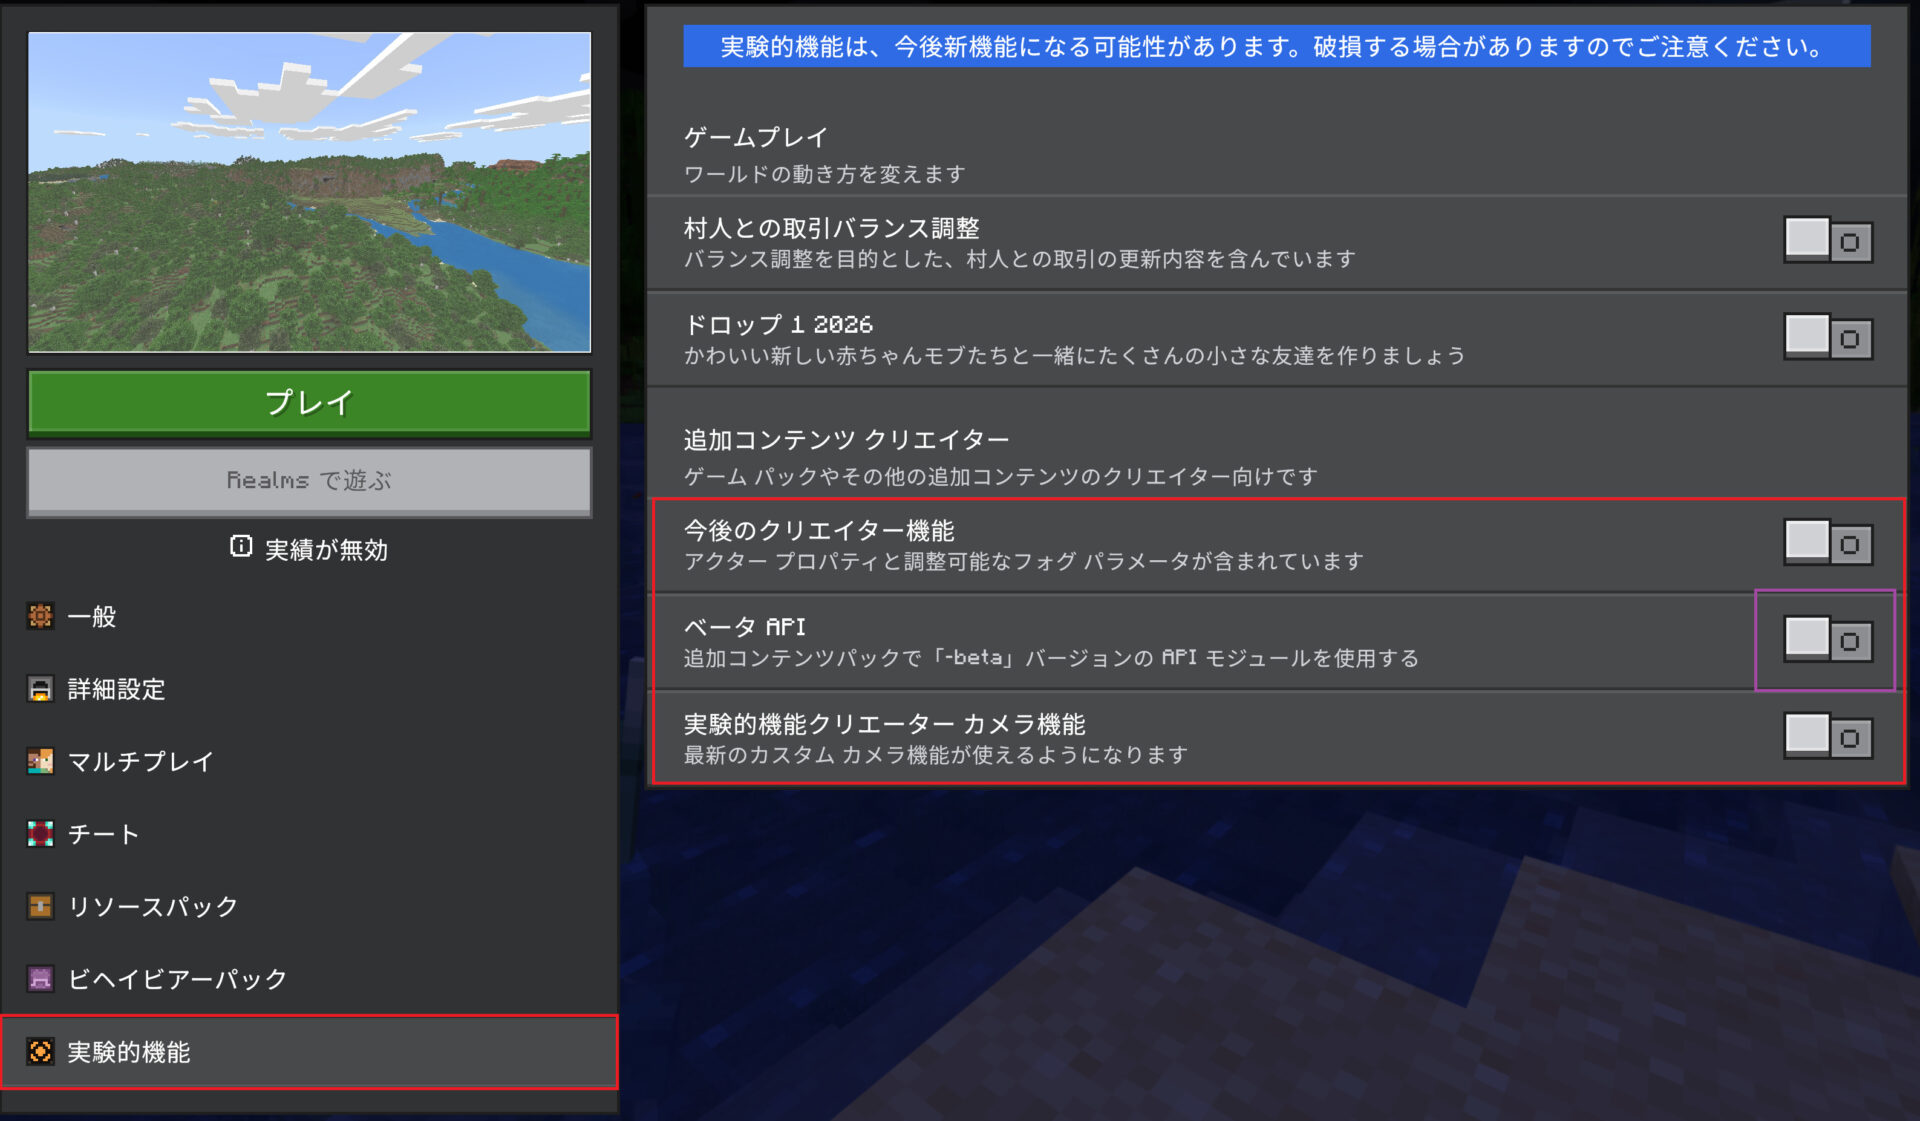Viewport: 1920px width, 1121px height.
Task: Select the リソースパック tab label
Action: [152, 907]
